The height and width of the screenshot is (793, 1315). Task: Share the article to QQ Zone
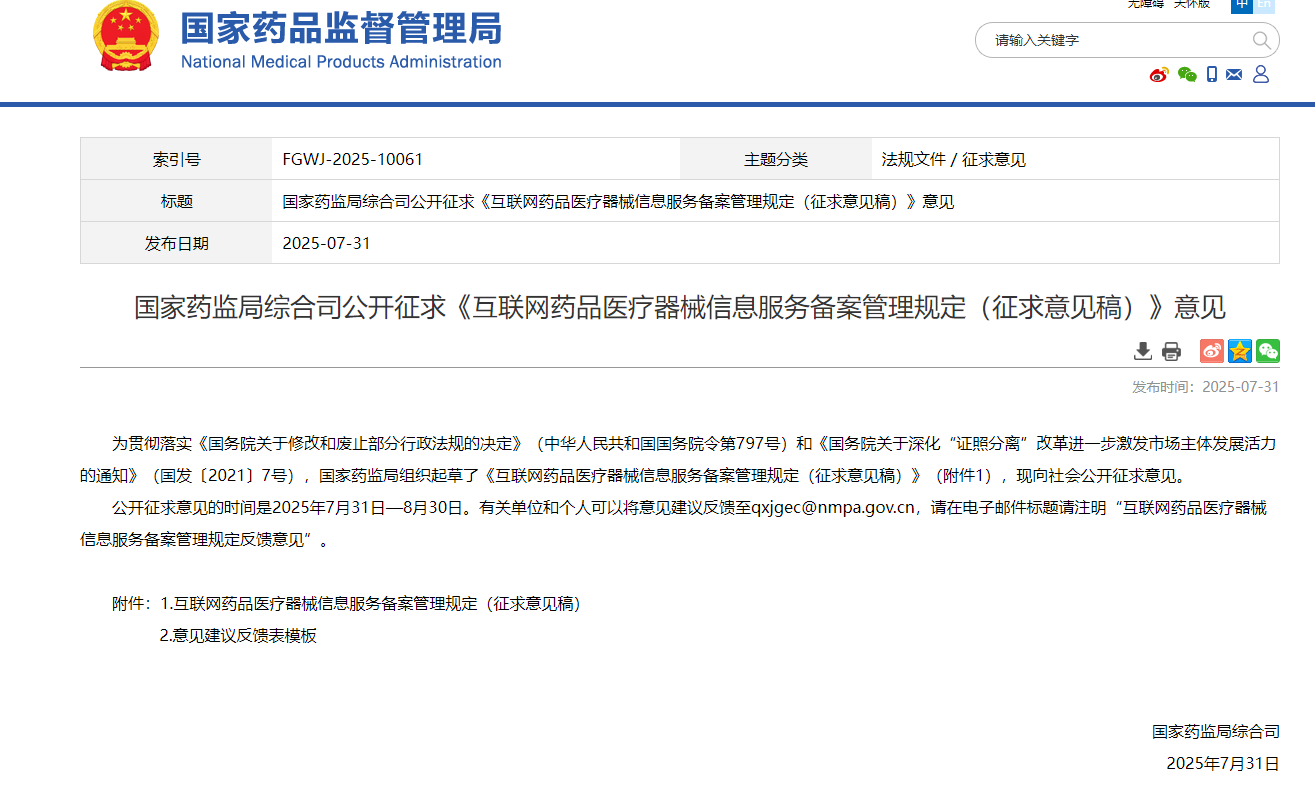tap(1240, 351)
